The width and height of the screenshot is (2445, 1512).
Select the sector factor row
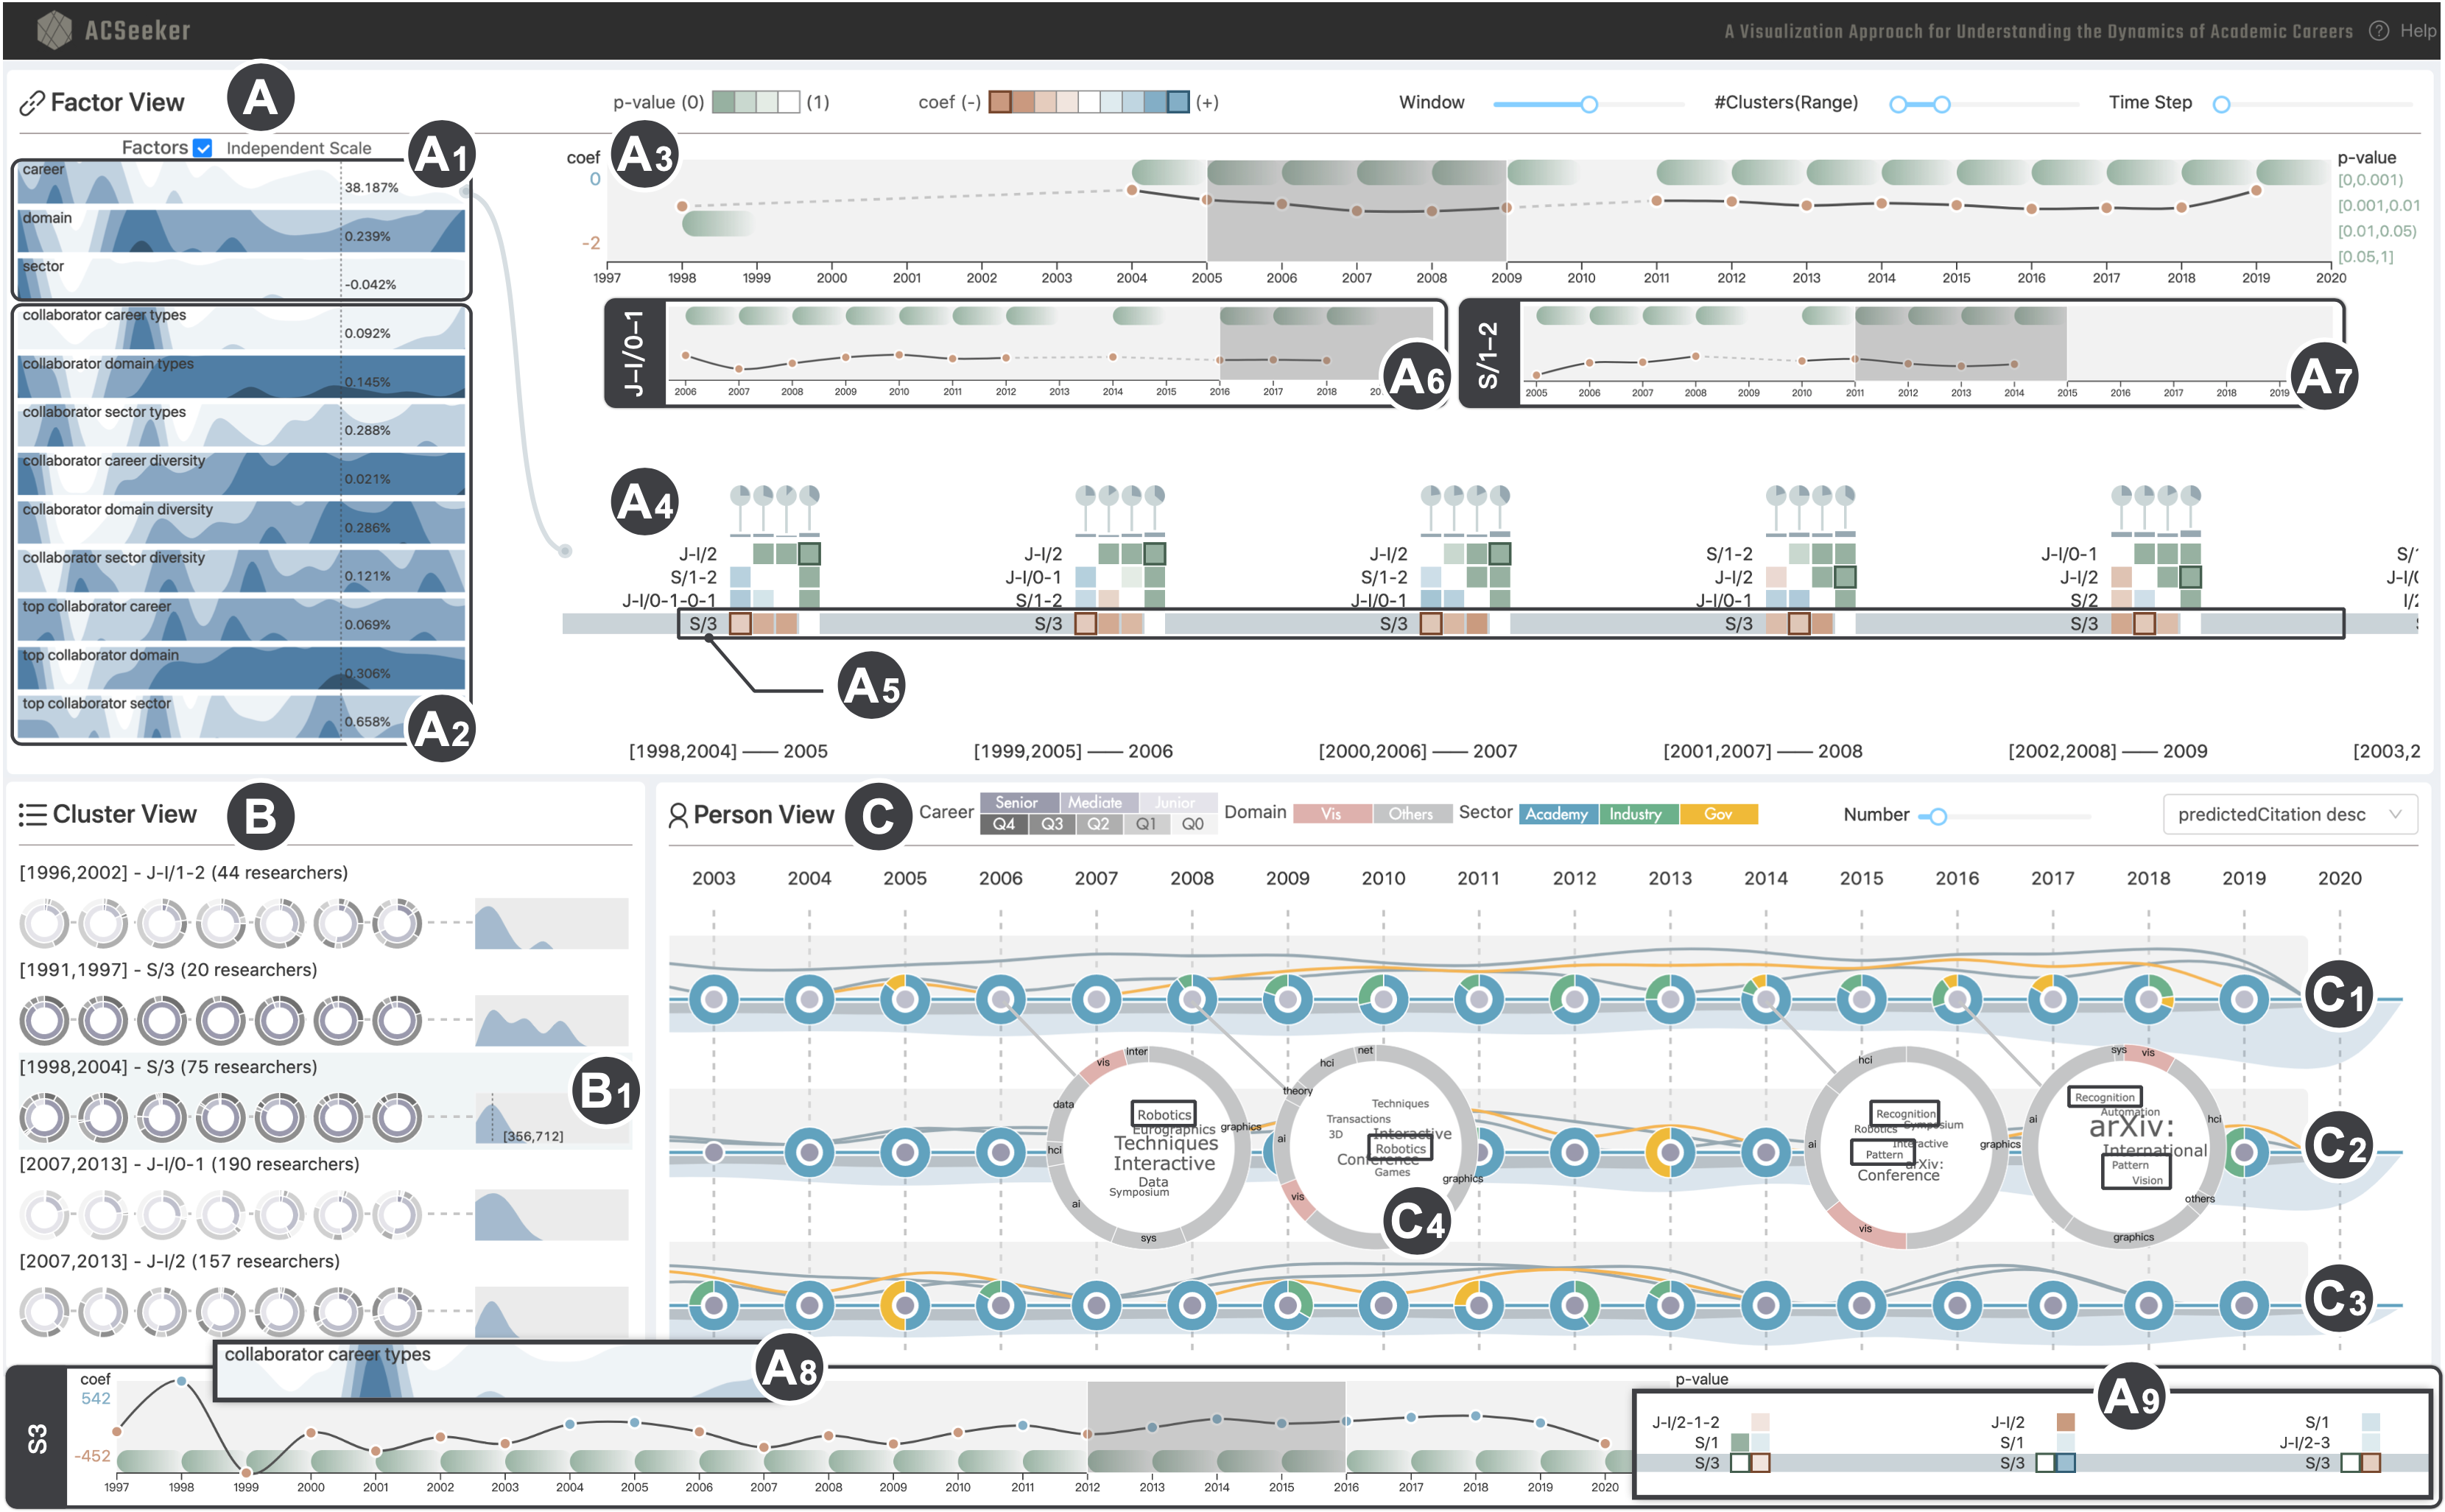click(241, 278)
